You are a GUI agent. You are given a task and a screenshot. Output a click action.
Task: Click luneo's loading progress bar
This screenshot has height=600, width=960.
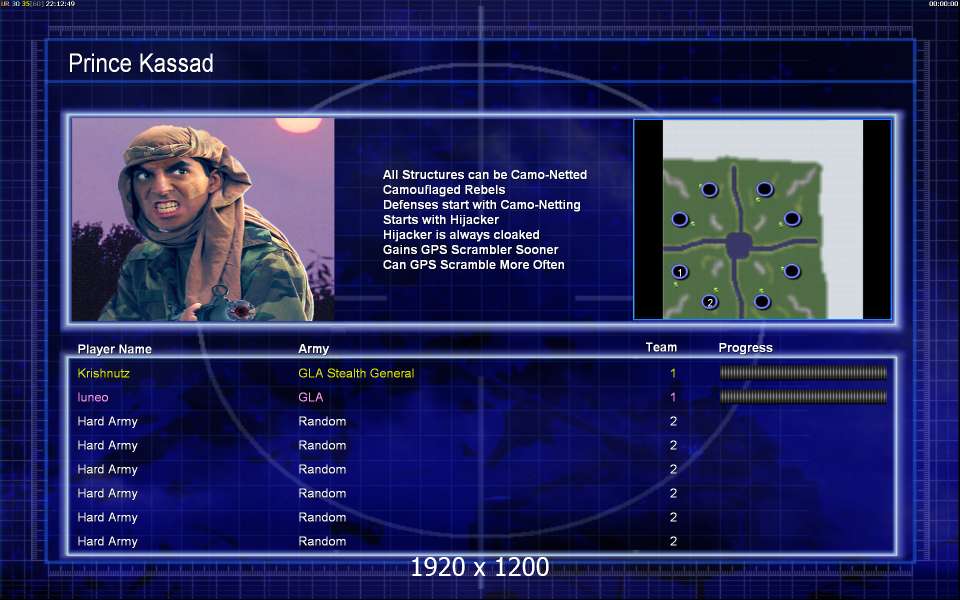[803, 397]
